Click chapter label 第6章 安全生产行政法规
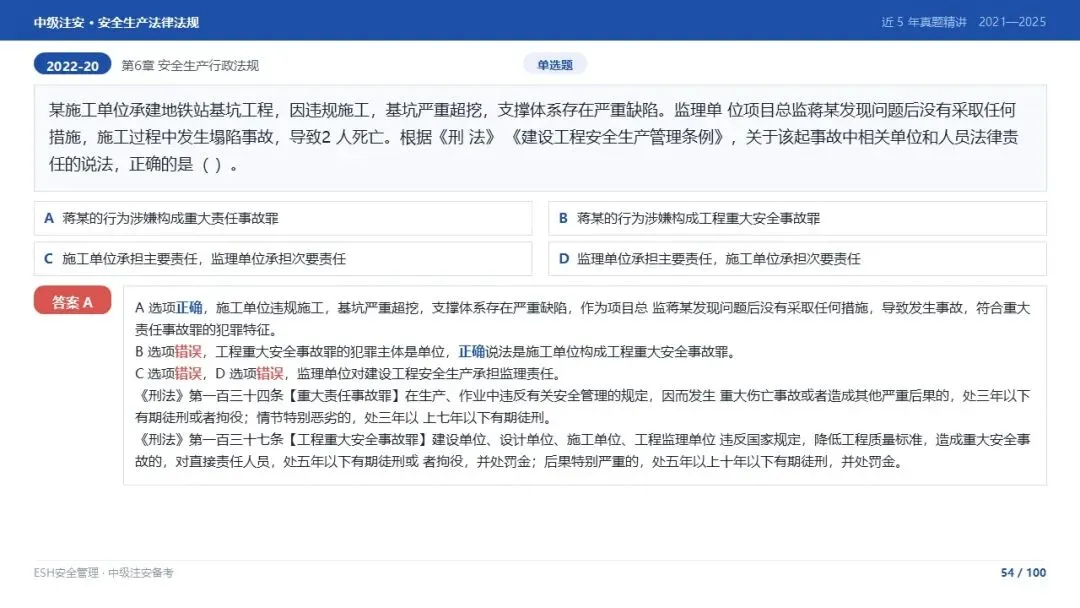The width and height of the screenshot is (1080, 608). (x=190, y=65)
